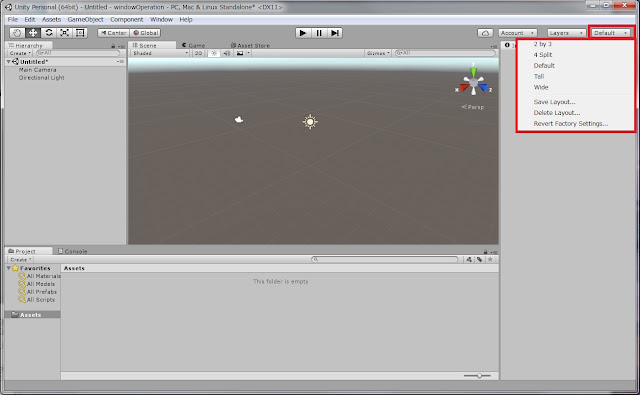Screen dimensions: 640x395
Task: Open the Account dropdown
Action: (x=518, y=33)
